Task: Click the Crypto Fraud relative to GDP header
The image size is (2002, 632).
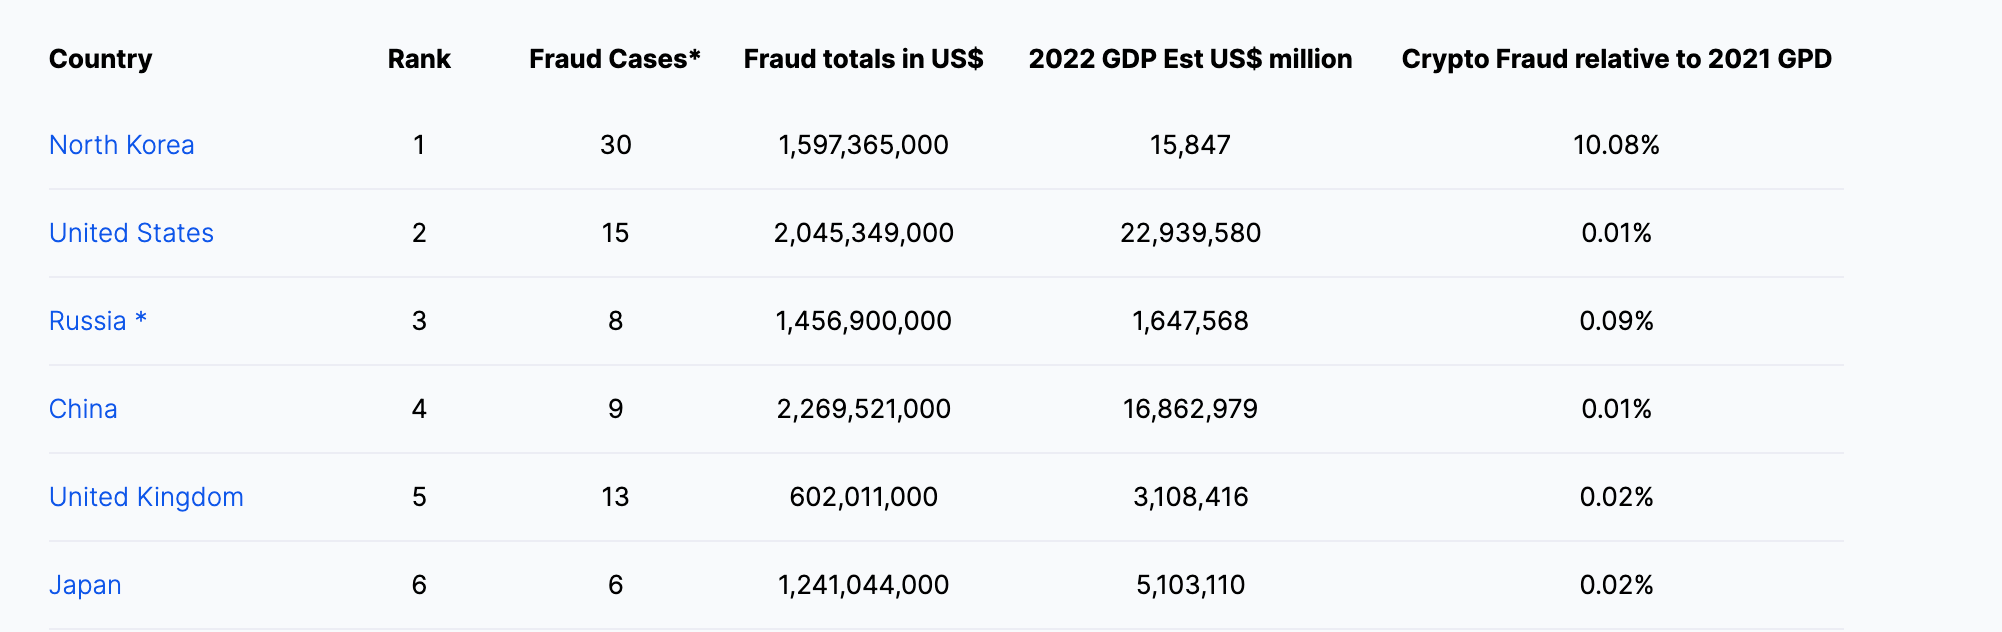Action: (1616, 59)
